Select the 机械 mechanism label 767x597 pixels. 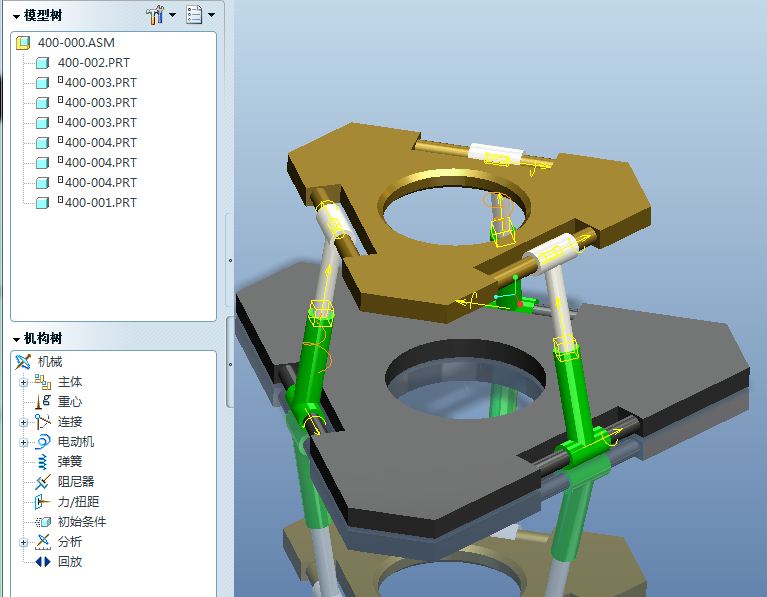50,362
